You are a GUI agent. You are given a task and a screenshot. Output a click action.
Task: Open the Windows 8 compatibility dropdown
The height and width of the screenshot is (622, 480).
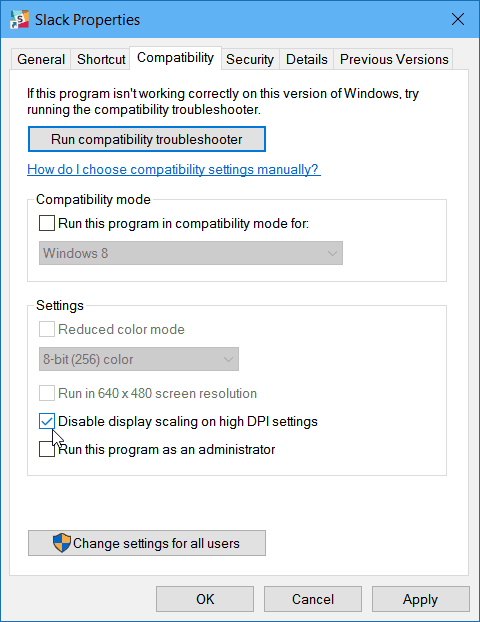[191, 253]
